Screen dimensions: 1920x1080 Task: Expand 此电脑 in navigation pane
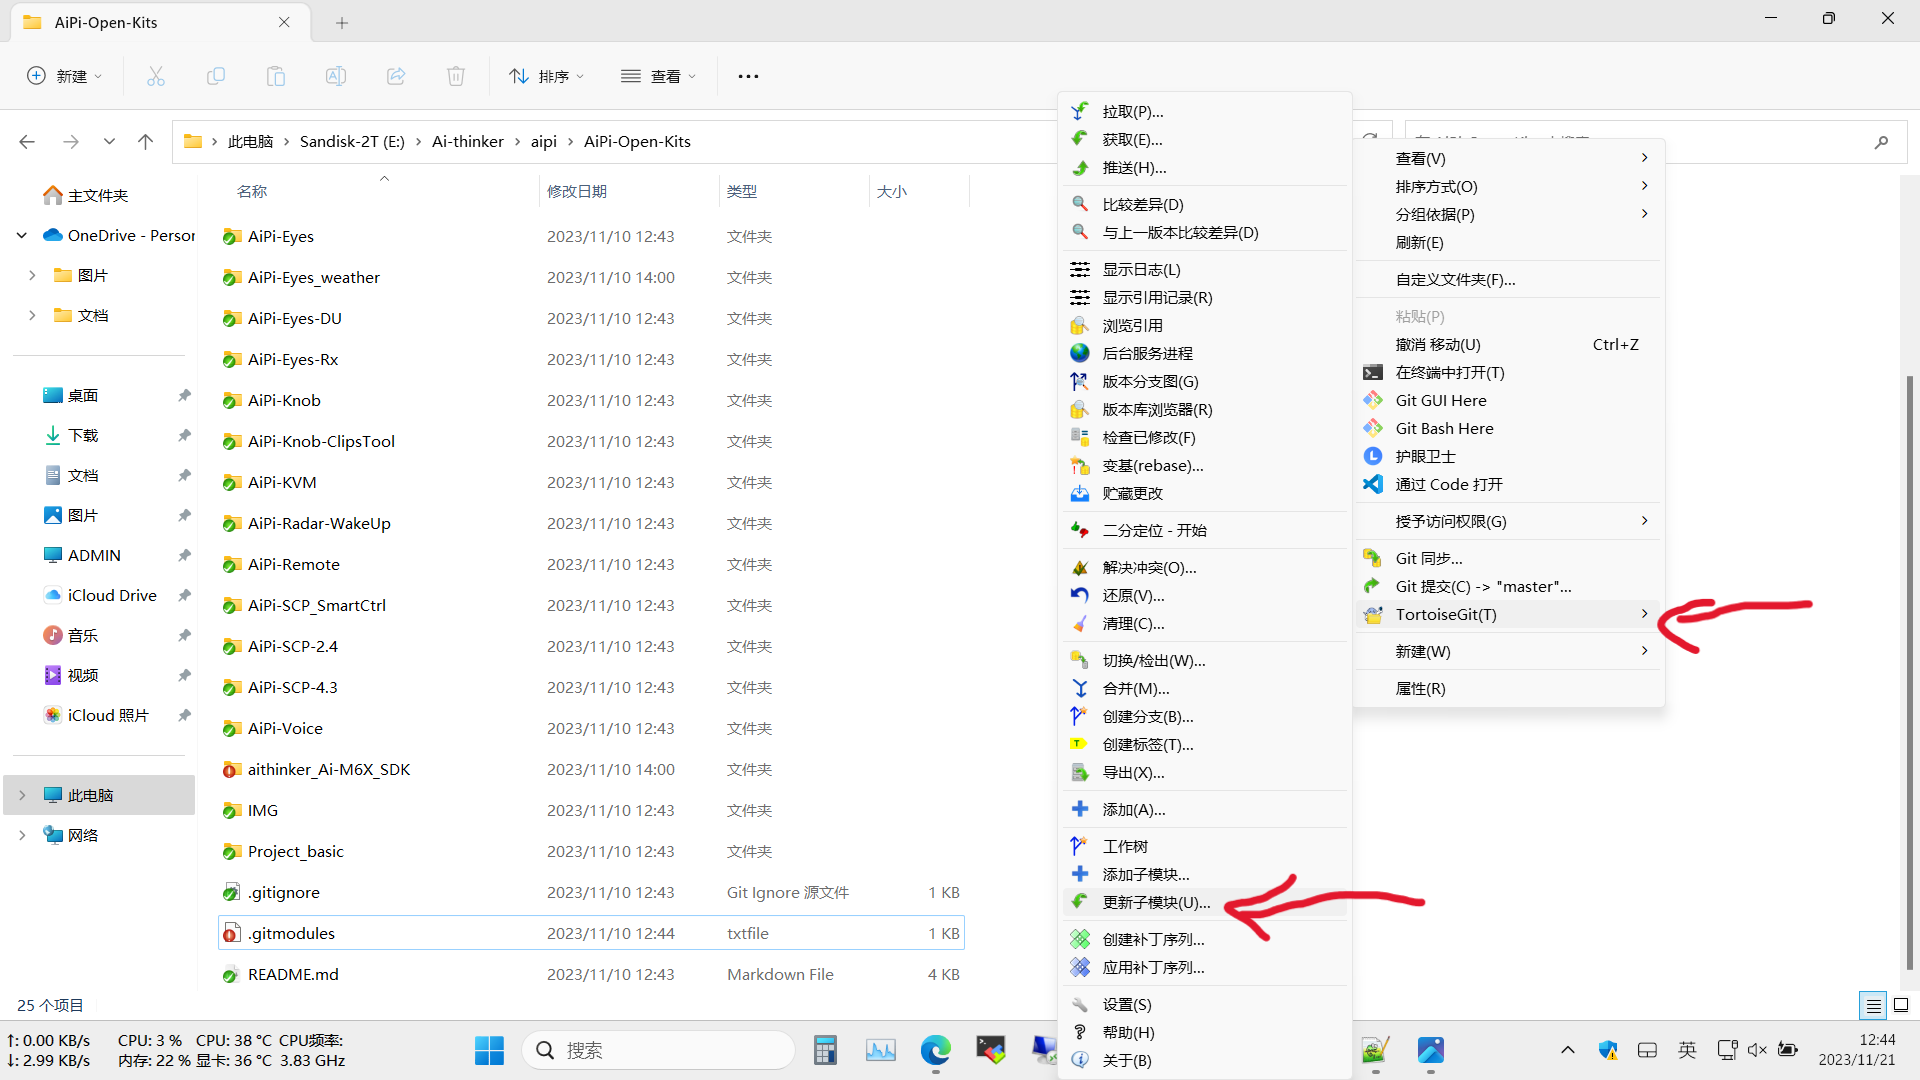pyautogui.click(x=22, y=795)
